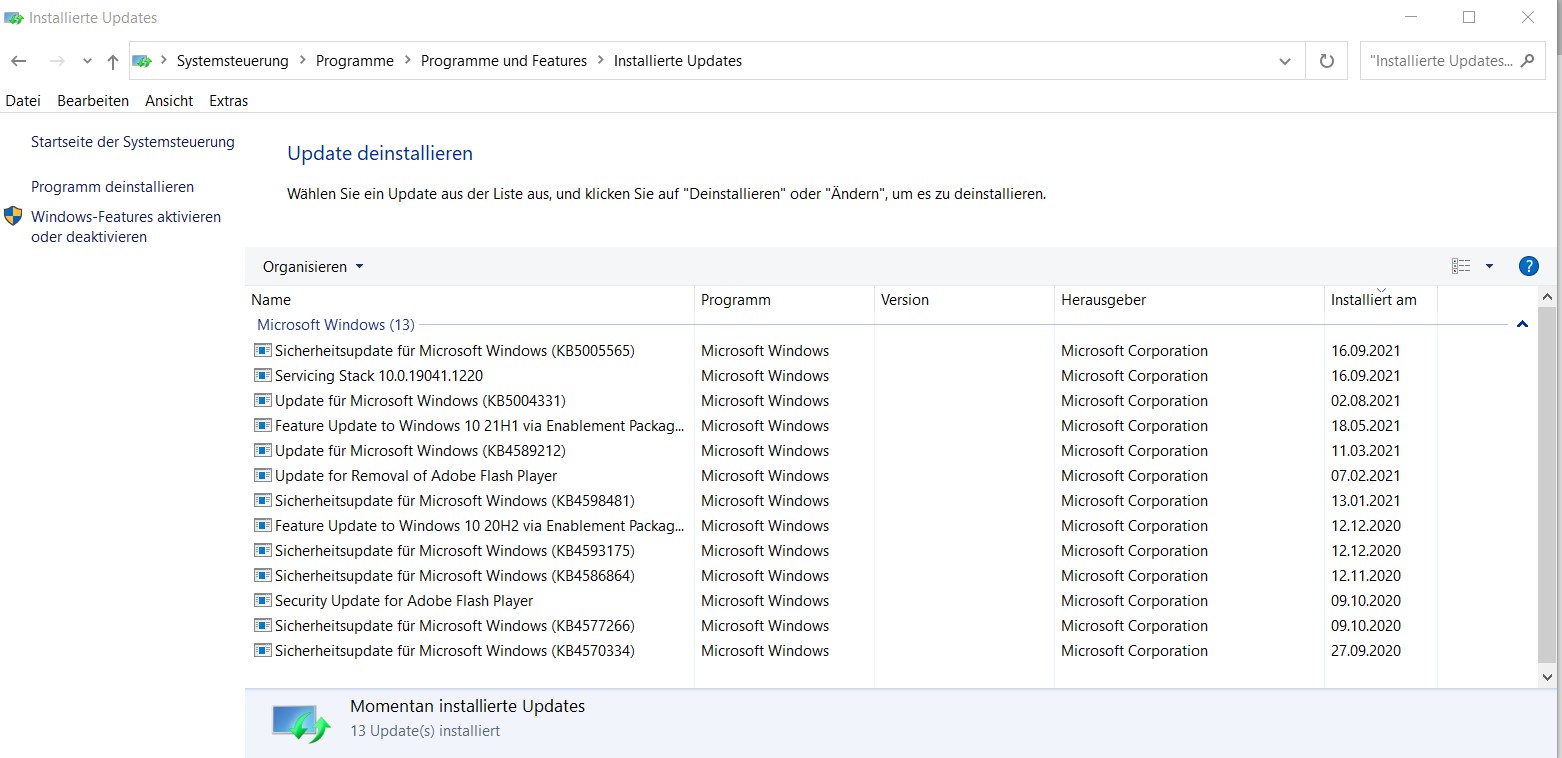Click the search magnifier icon
The width and height of the screenshot is (1562, 758).
(x=1527, y=61)
